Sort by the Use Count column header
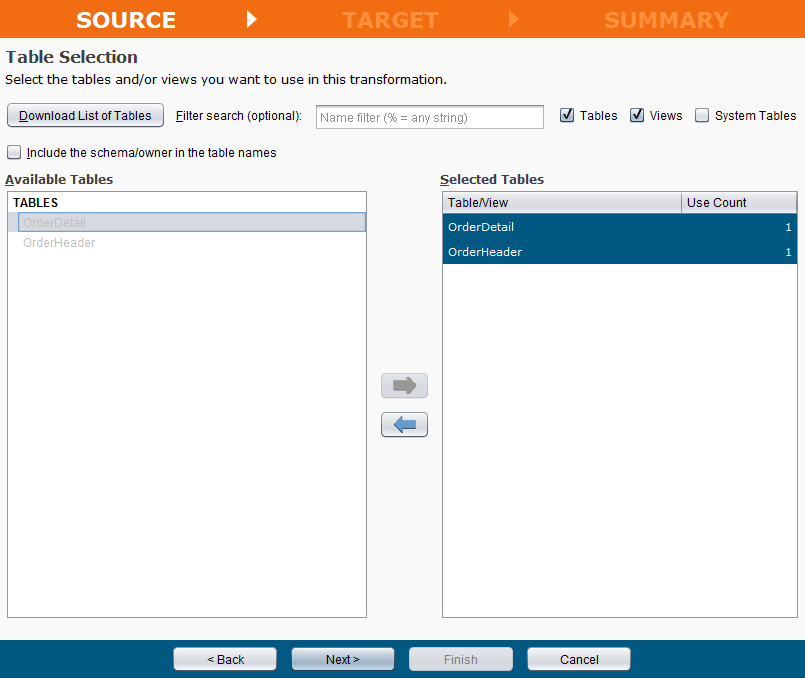805x678 pixels. click(x=738, y=202)
